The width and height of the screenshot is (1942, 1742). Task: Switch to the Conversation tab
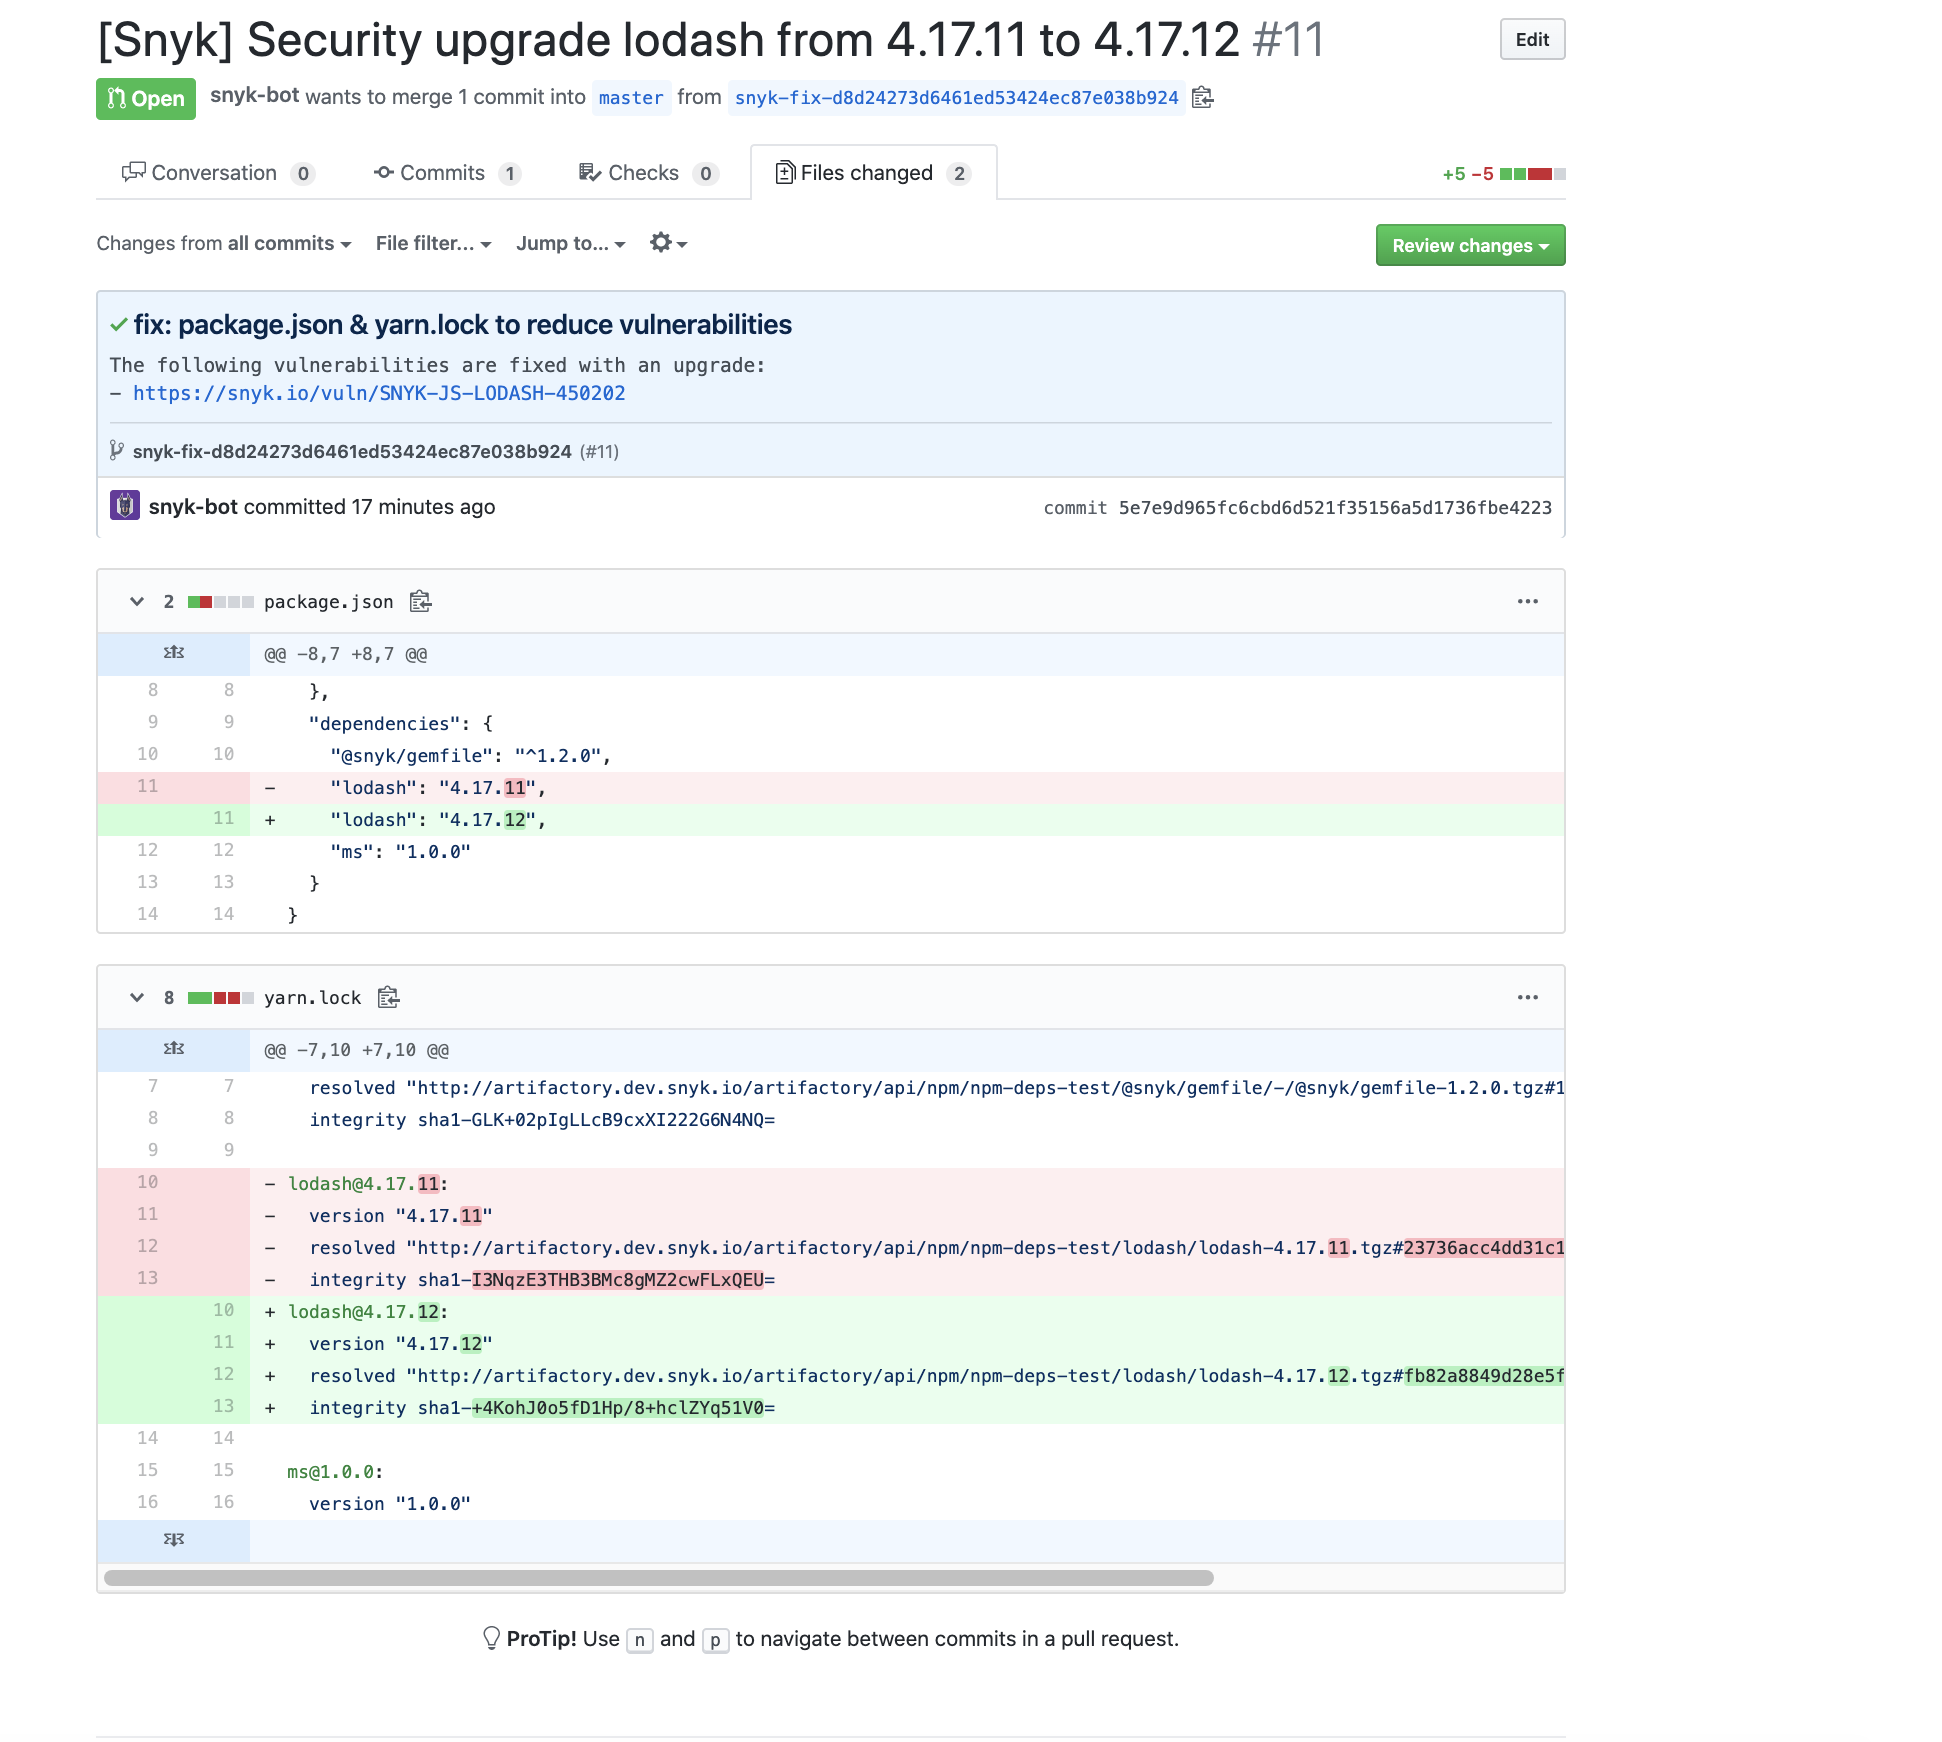point(213,173)
